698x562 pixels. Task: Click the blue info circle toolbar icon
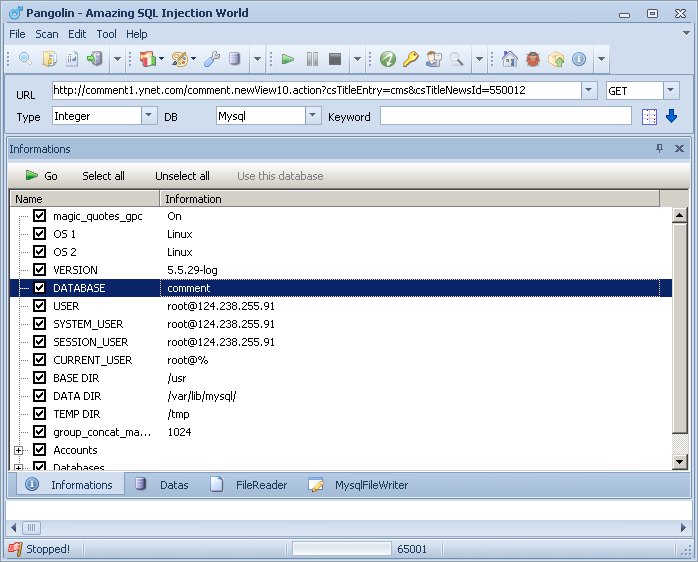click(x=579, y=59)
